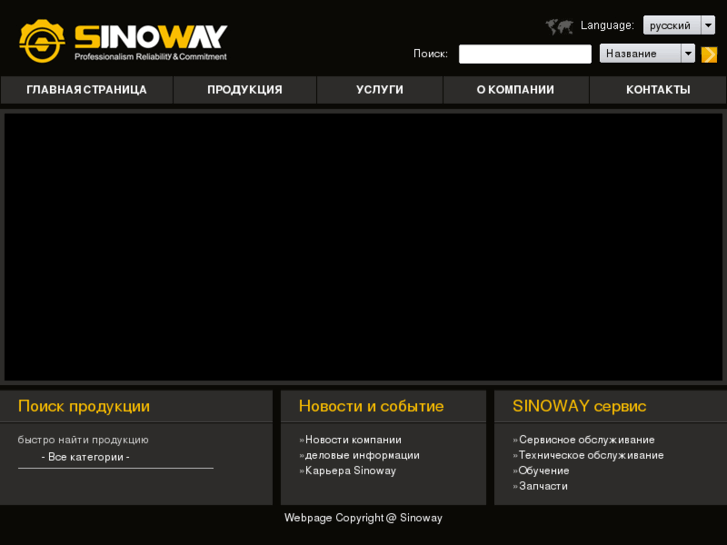The width and height of the screenshot is (727, 545).
Task: Click the Новости и событие heading
Action: pos(371,406)
